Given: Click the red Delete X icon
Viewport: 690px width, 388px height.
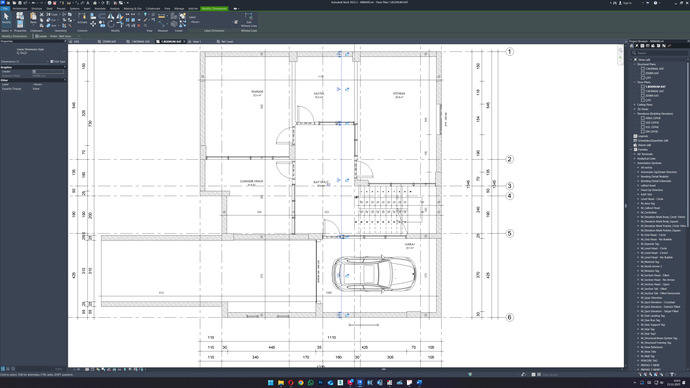Looking at the screenshot, I should (x=139, y=26).
